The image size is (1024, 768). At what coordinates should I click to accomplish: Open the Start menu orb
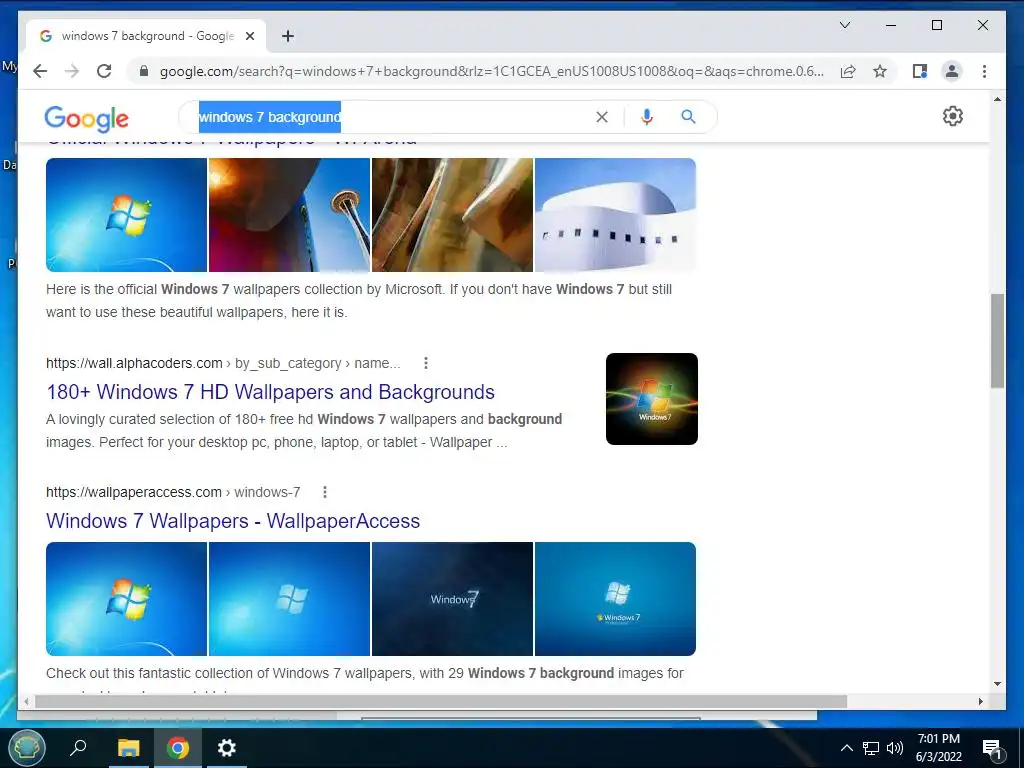[27, 748]
